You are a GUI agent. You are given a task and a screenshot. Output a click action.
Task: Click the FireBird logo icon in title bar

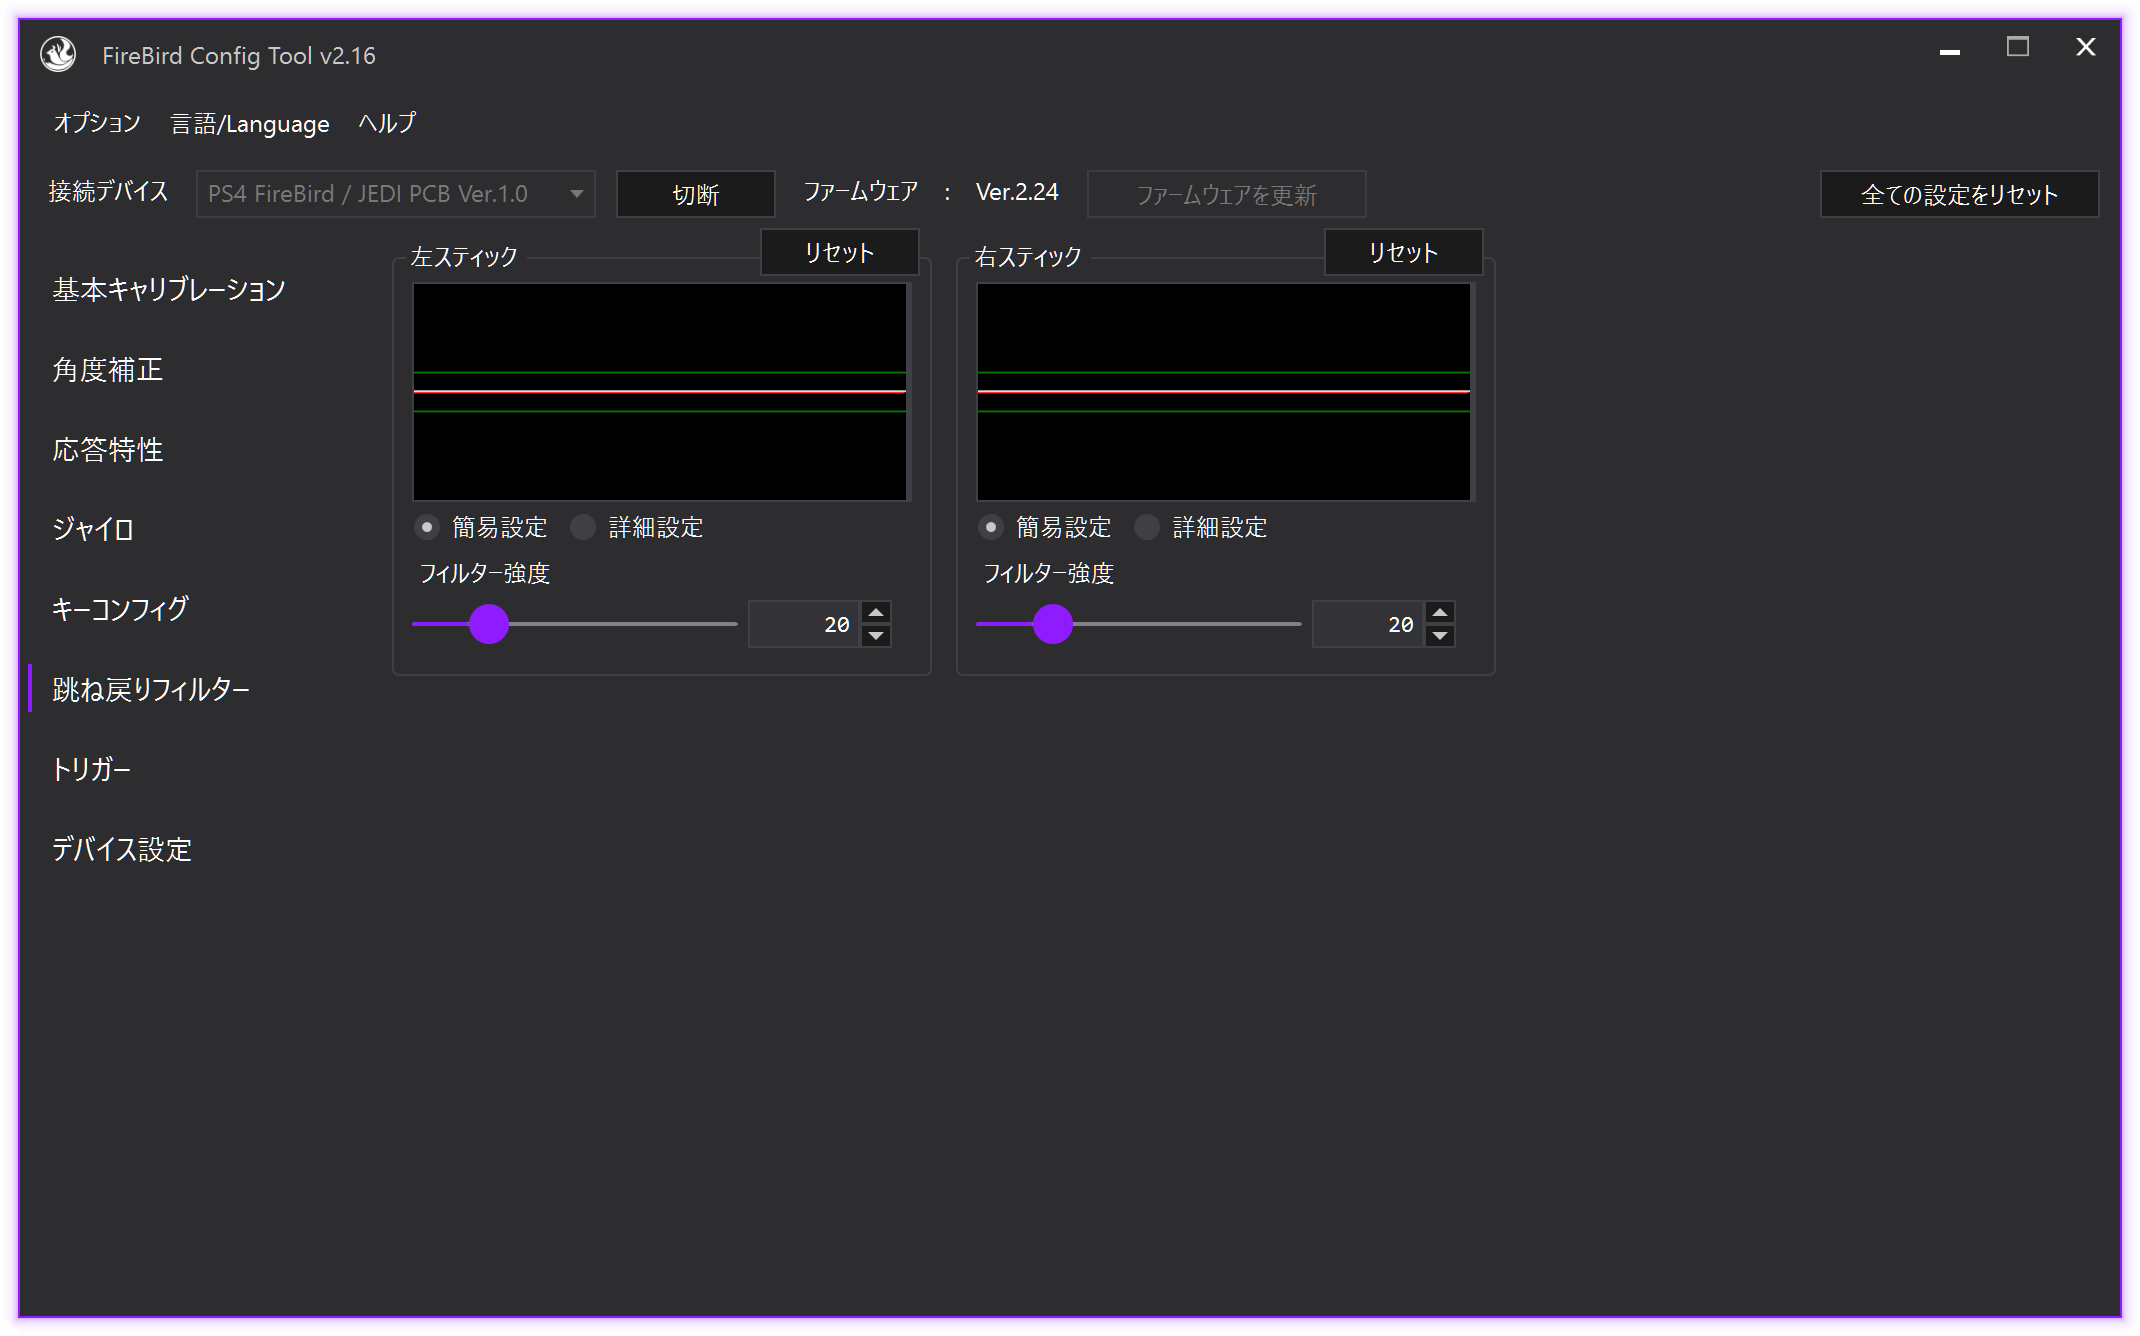point(58,54)
